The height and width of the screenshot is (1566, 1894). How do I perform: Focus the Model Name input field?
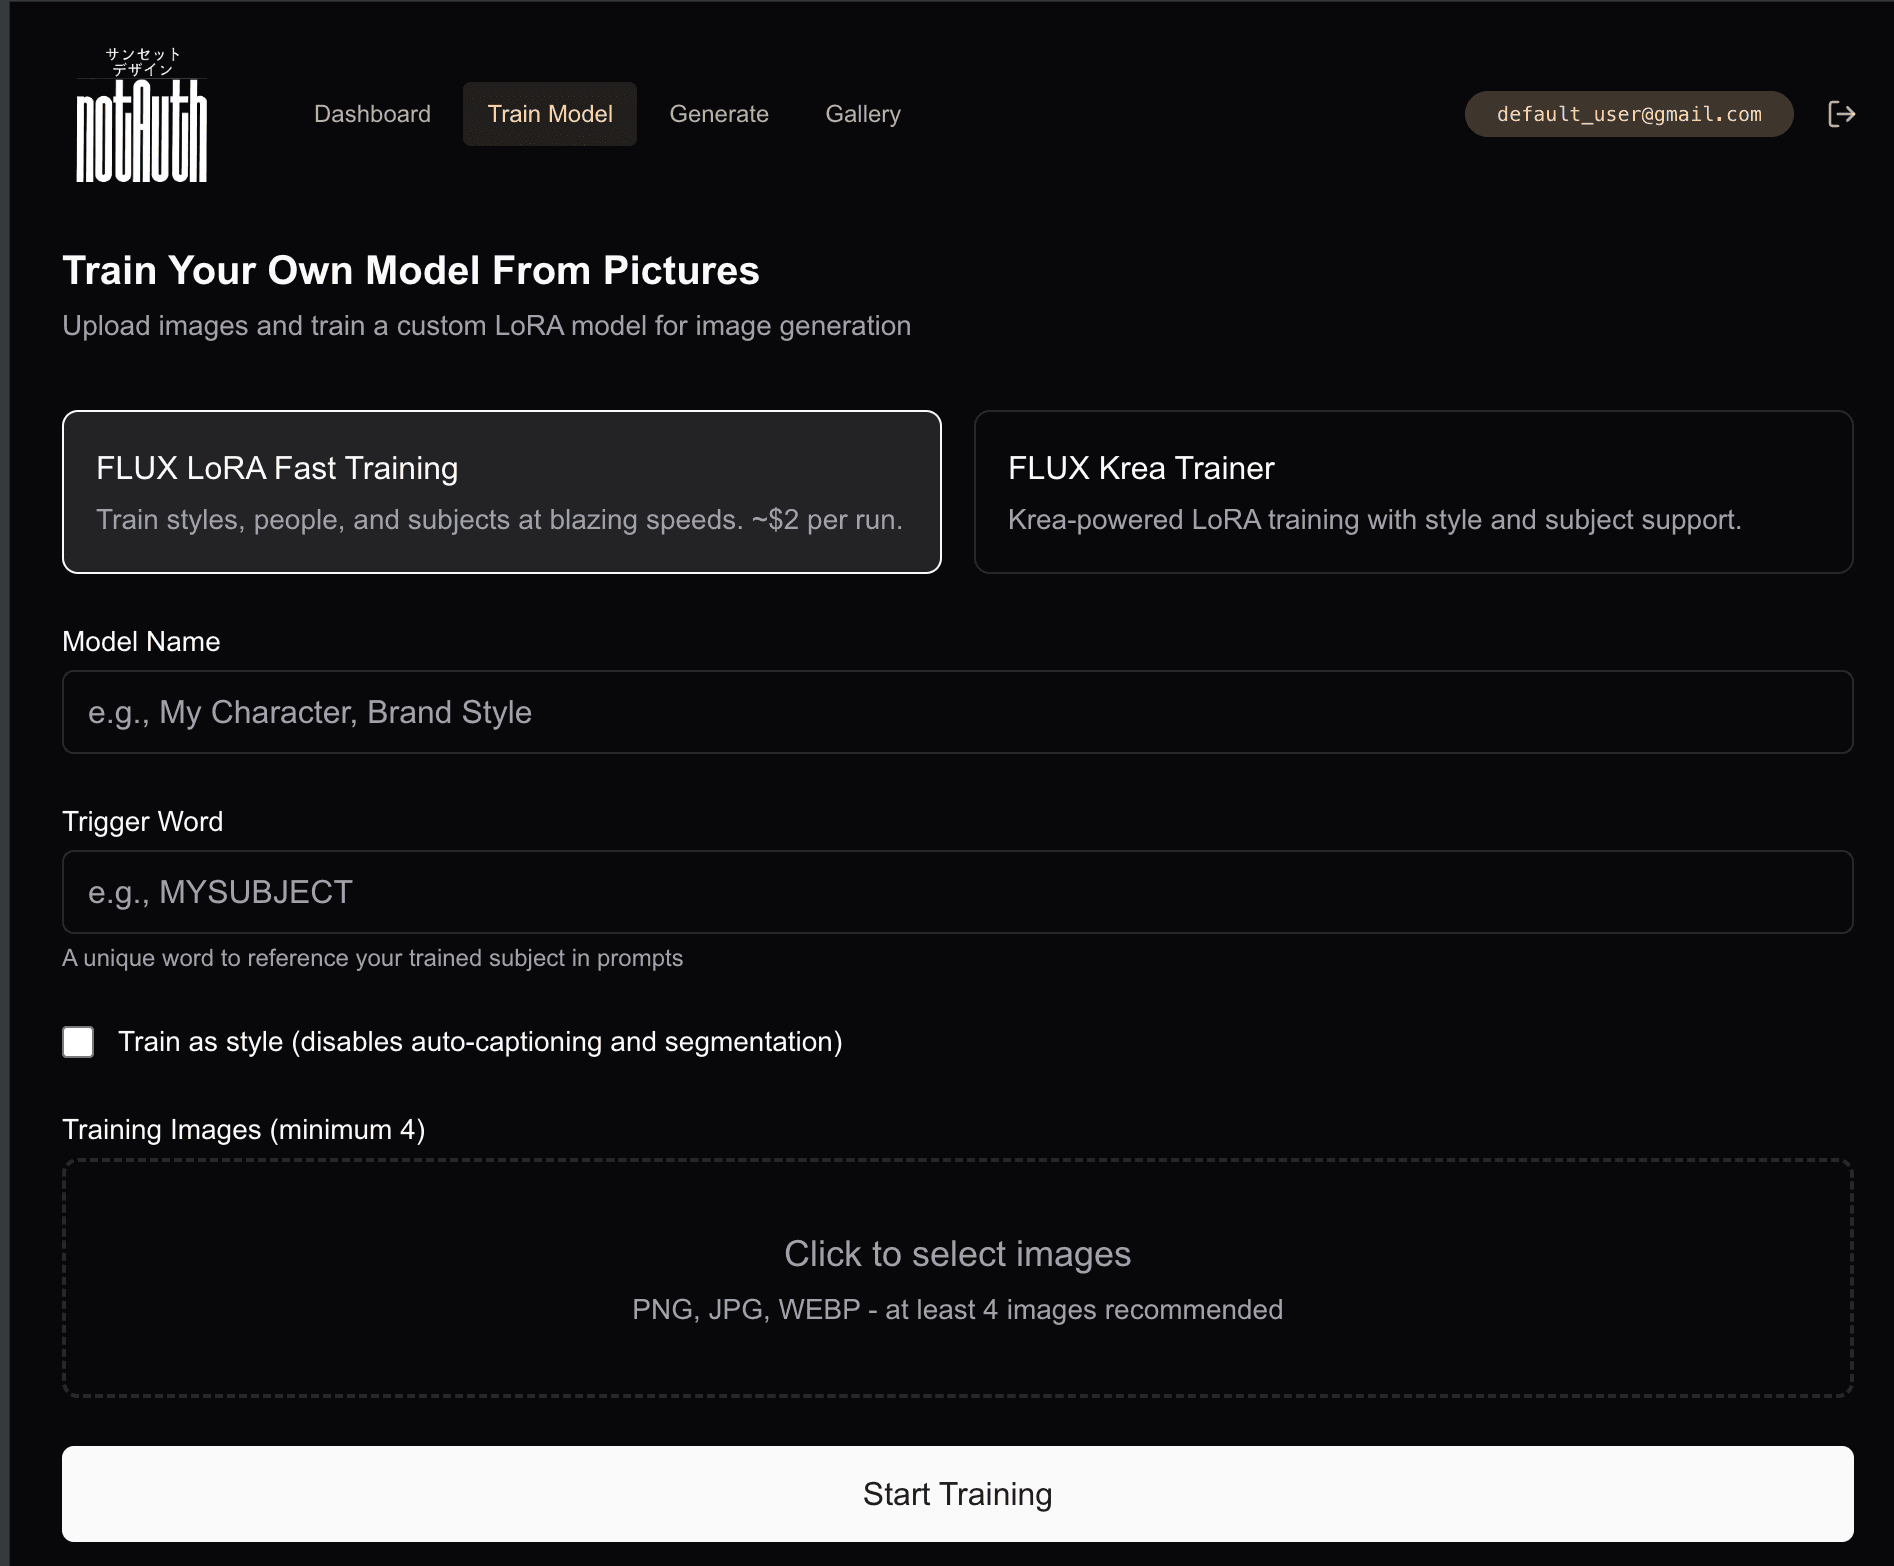click(958, 712)
